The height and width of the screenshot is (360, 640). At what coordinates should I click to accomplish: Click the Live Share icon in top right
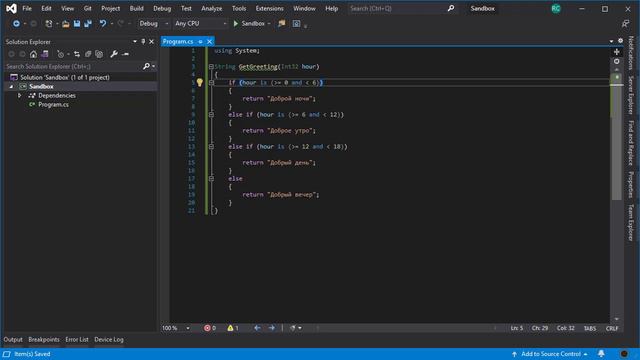click(626, 24)
